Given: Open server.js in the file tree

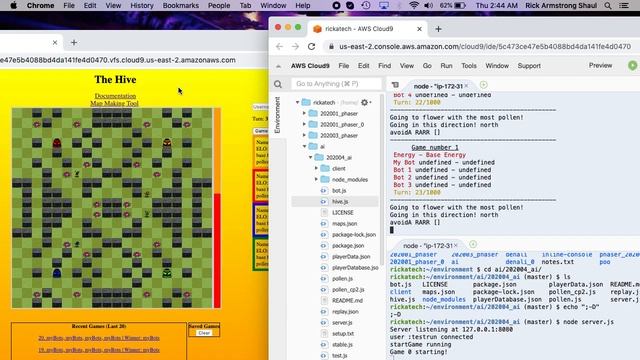Looking at the screenshot, I should pos(342,322).
